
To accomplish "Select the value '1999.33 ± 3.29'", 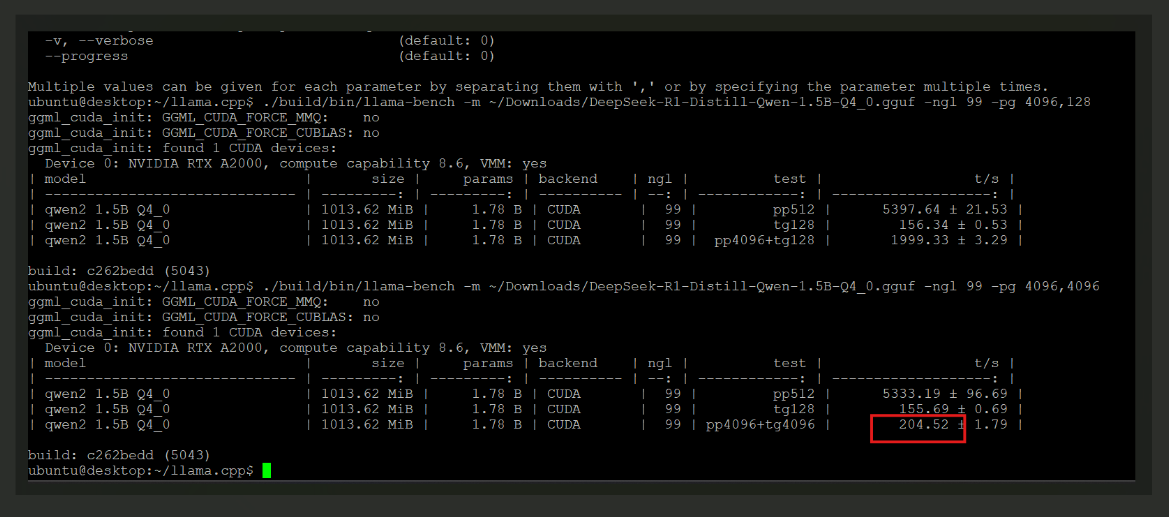I will pyautogui.click(x=948, y=240).
